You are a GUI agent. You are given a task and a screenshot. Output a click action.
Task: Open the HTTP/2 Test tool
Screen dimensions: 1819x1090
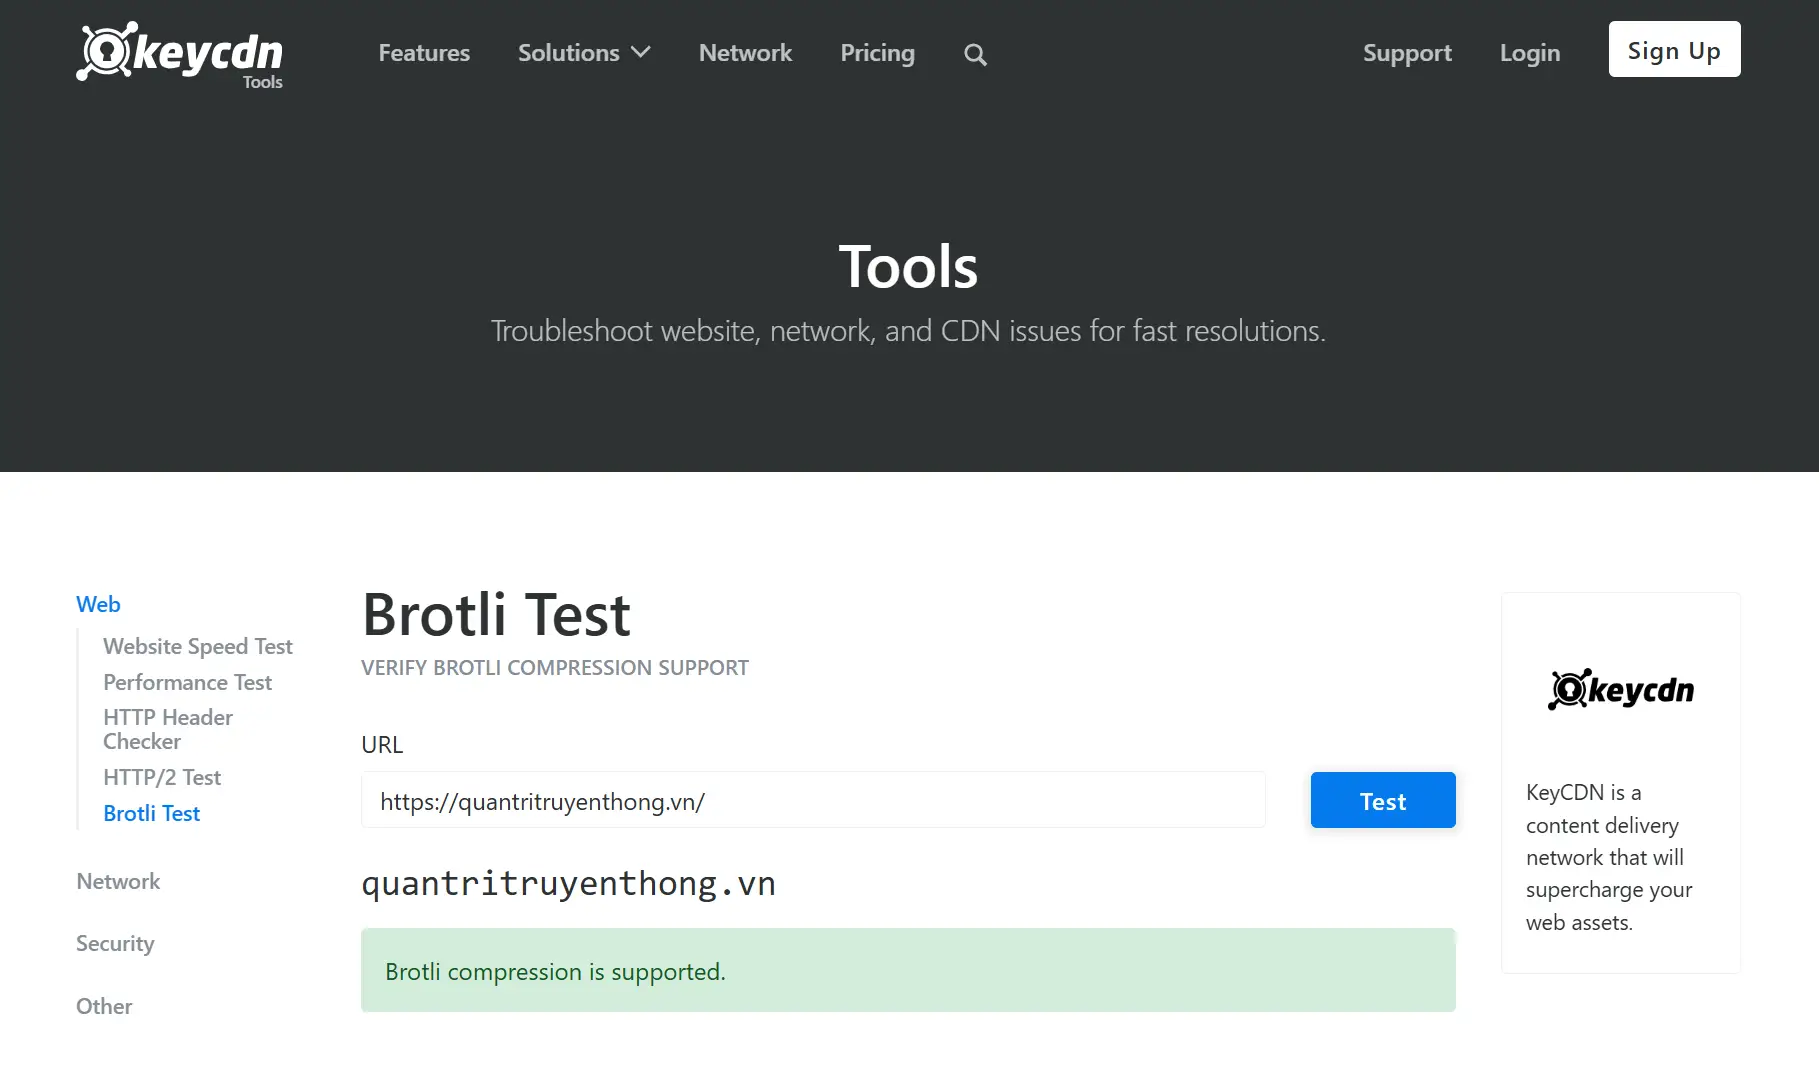pos(161,777)
